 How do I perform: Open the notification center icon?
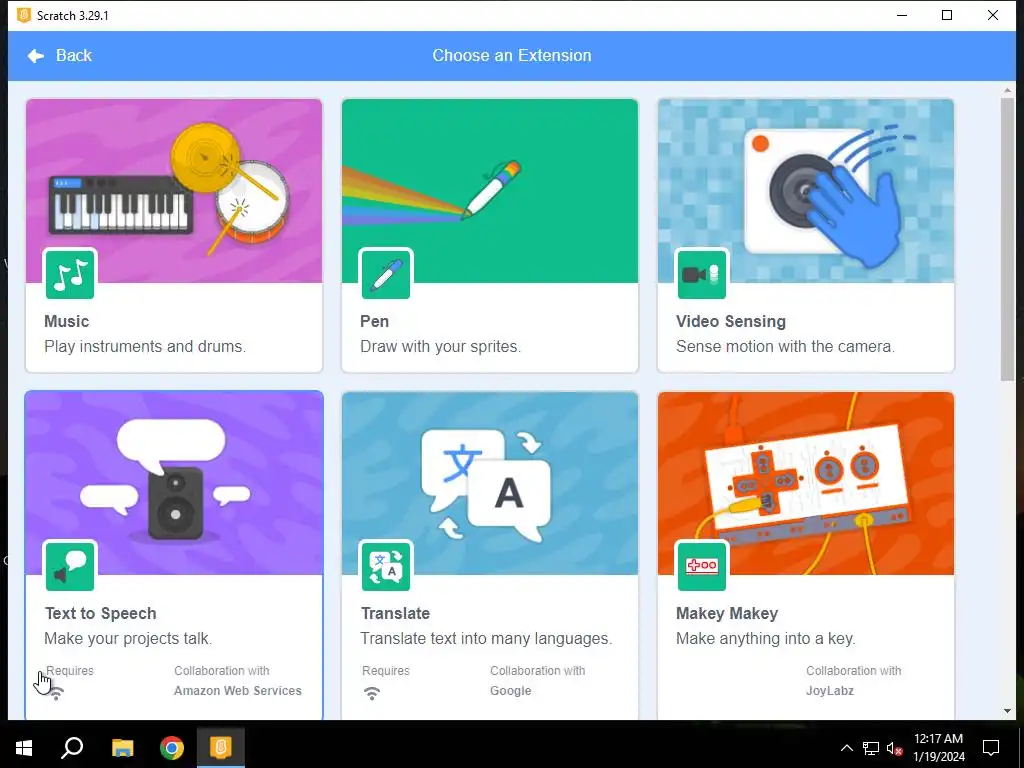(x=991, y=748)
